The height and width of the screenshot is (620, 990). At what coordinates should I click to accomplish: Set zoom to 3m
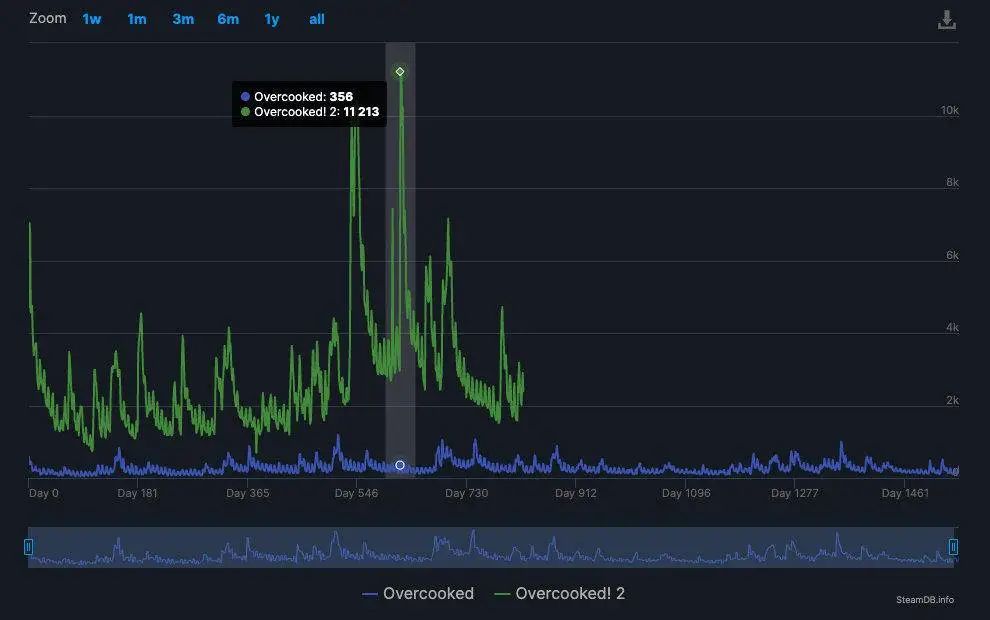point(183,20)
